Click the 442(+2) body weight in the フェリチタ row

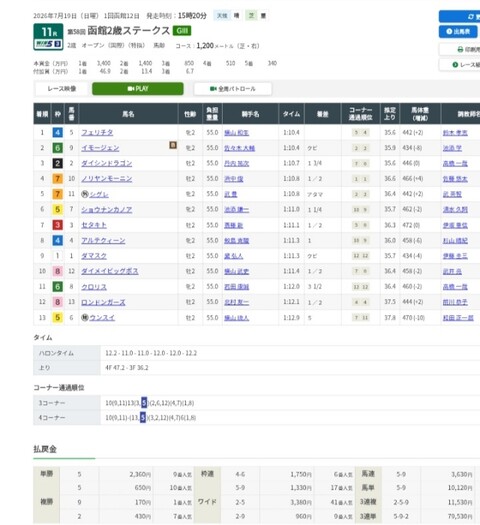(x=413, y=133)
